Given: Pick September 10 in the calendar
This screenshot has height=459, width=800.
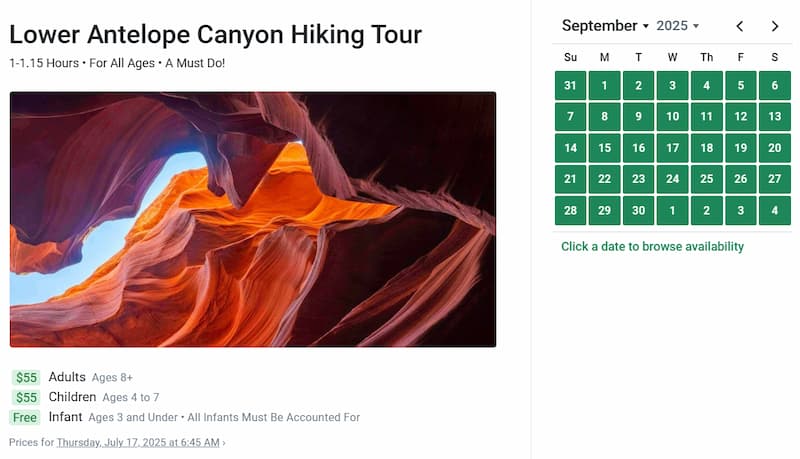Looking at the screenshot, I should pos(672,117).
